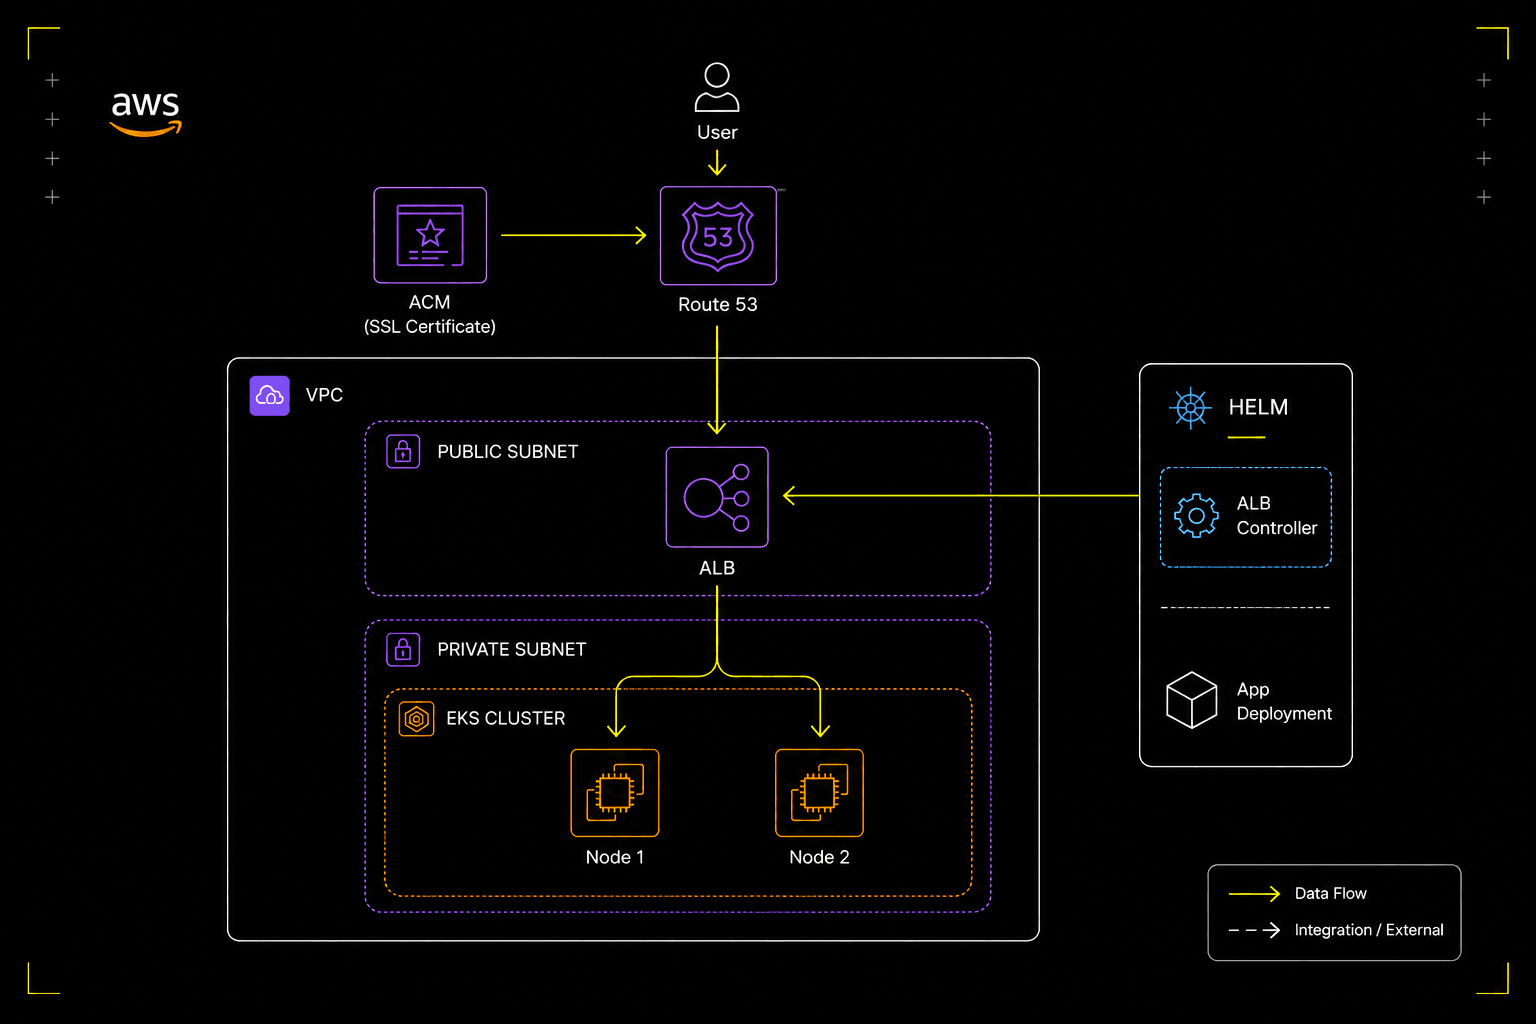Select the "EKS CLUSTER" heading

coord(506,719)
